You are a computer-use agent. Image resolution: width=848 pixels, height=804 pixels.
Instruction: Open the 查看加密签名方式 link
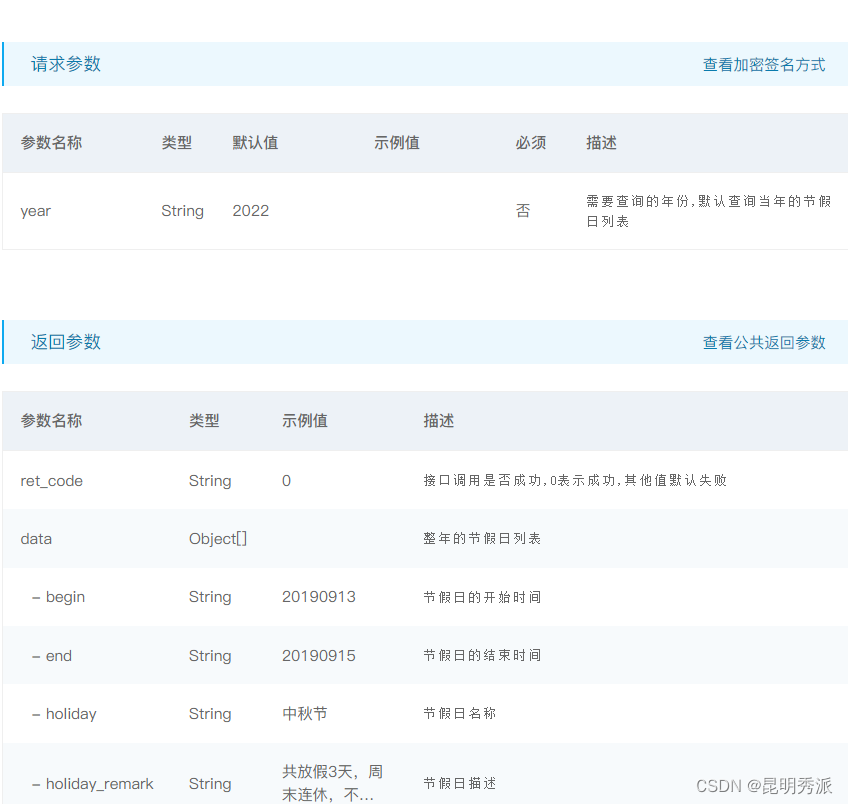[764, 64]
